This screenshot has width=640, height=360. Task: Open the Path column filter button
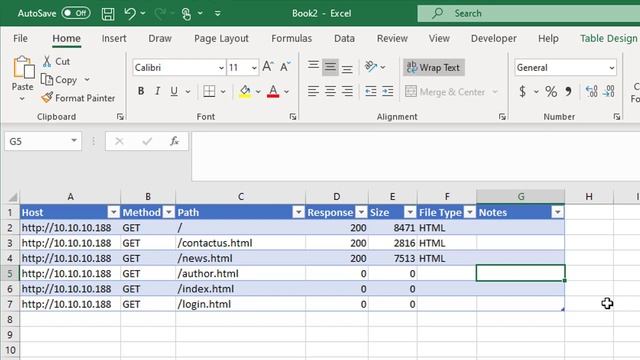click(x=298, y=212)
